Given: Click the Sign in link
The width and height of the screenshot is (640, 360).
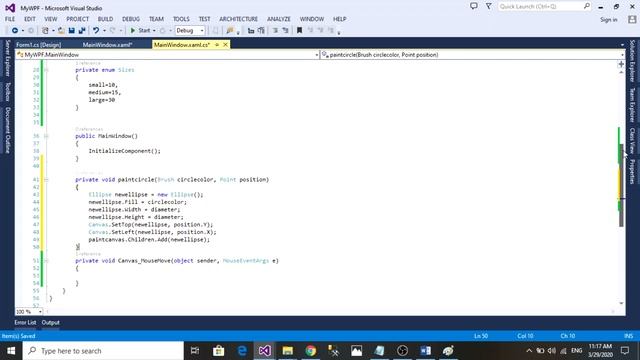Looking at the screenshot, I should [609, 19].
